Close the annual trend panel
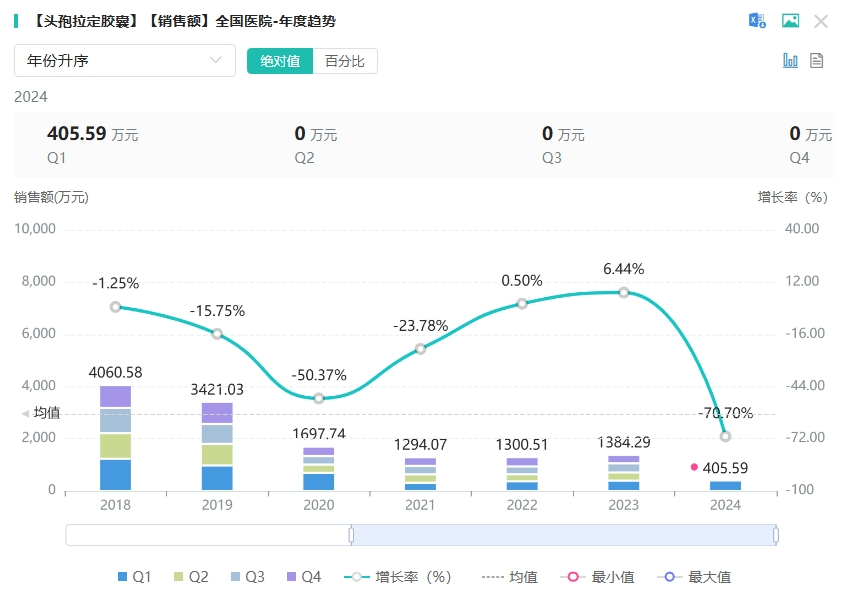Viewport: 848px width, 601px height. tap(821, 22)
